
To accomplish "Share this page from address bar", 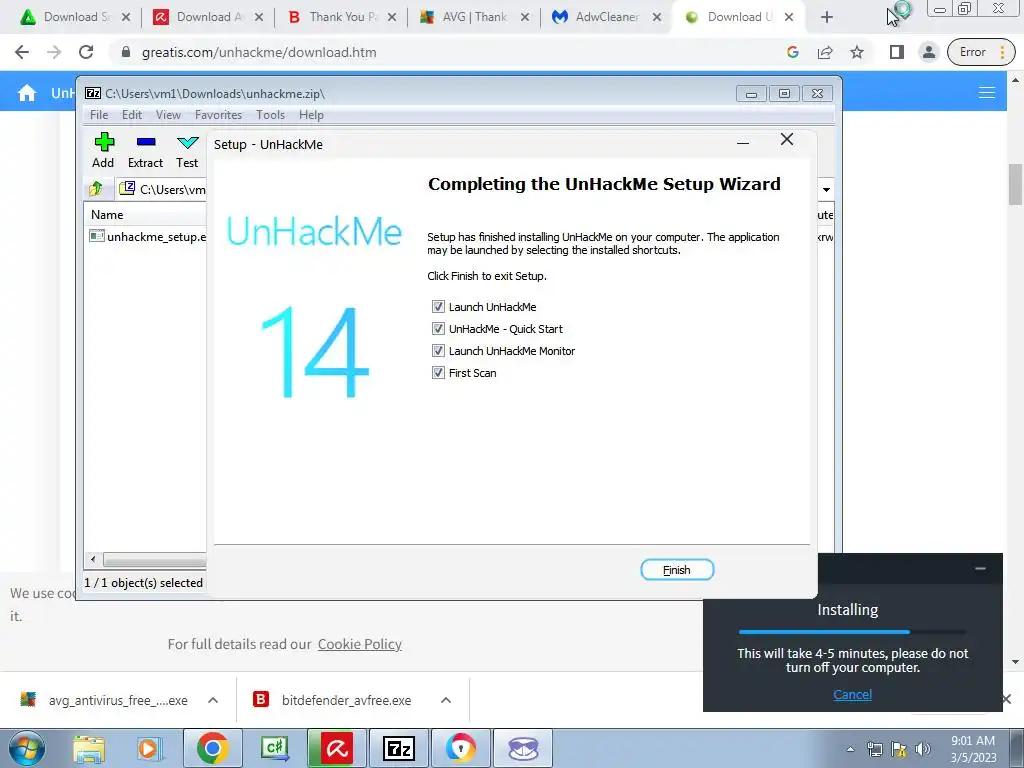I will pos(825,52).
